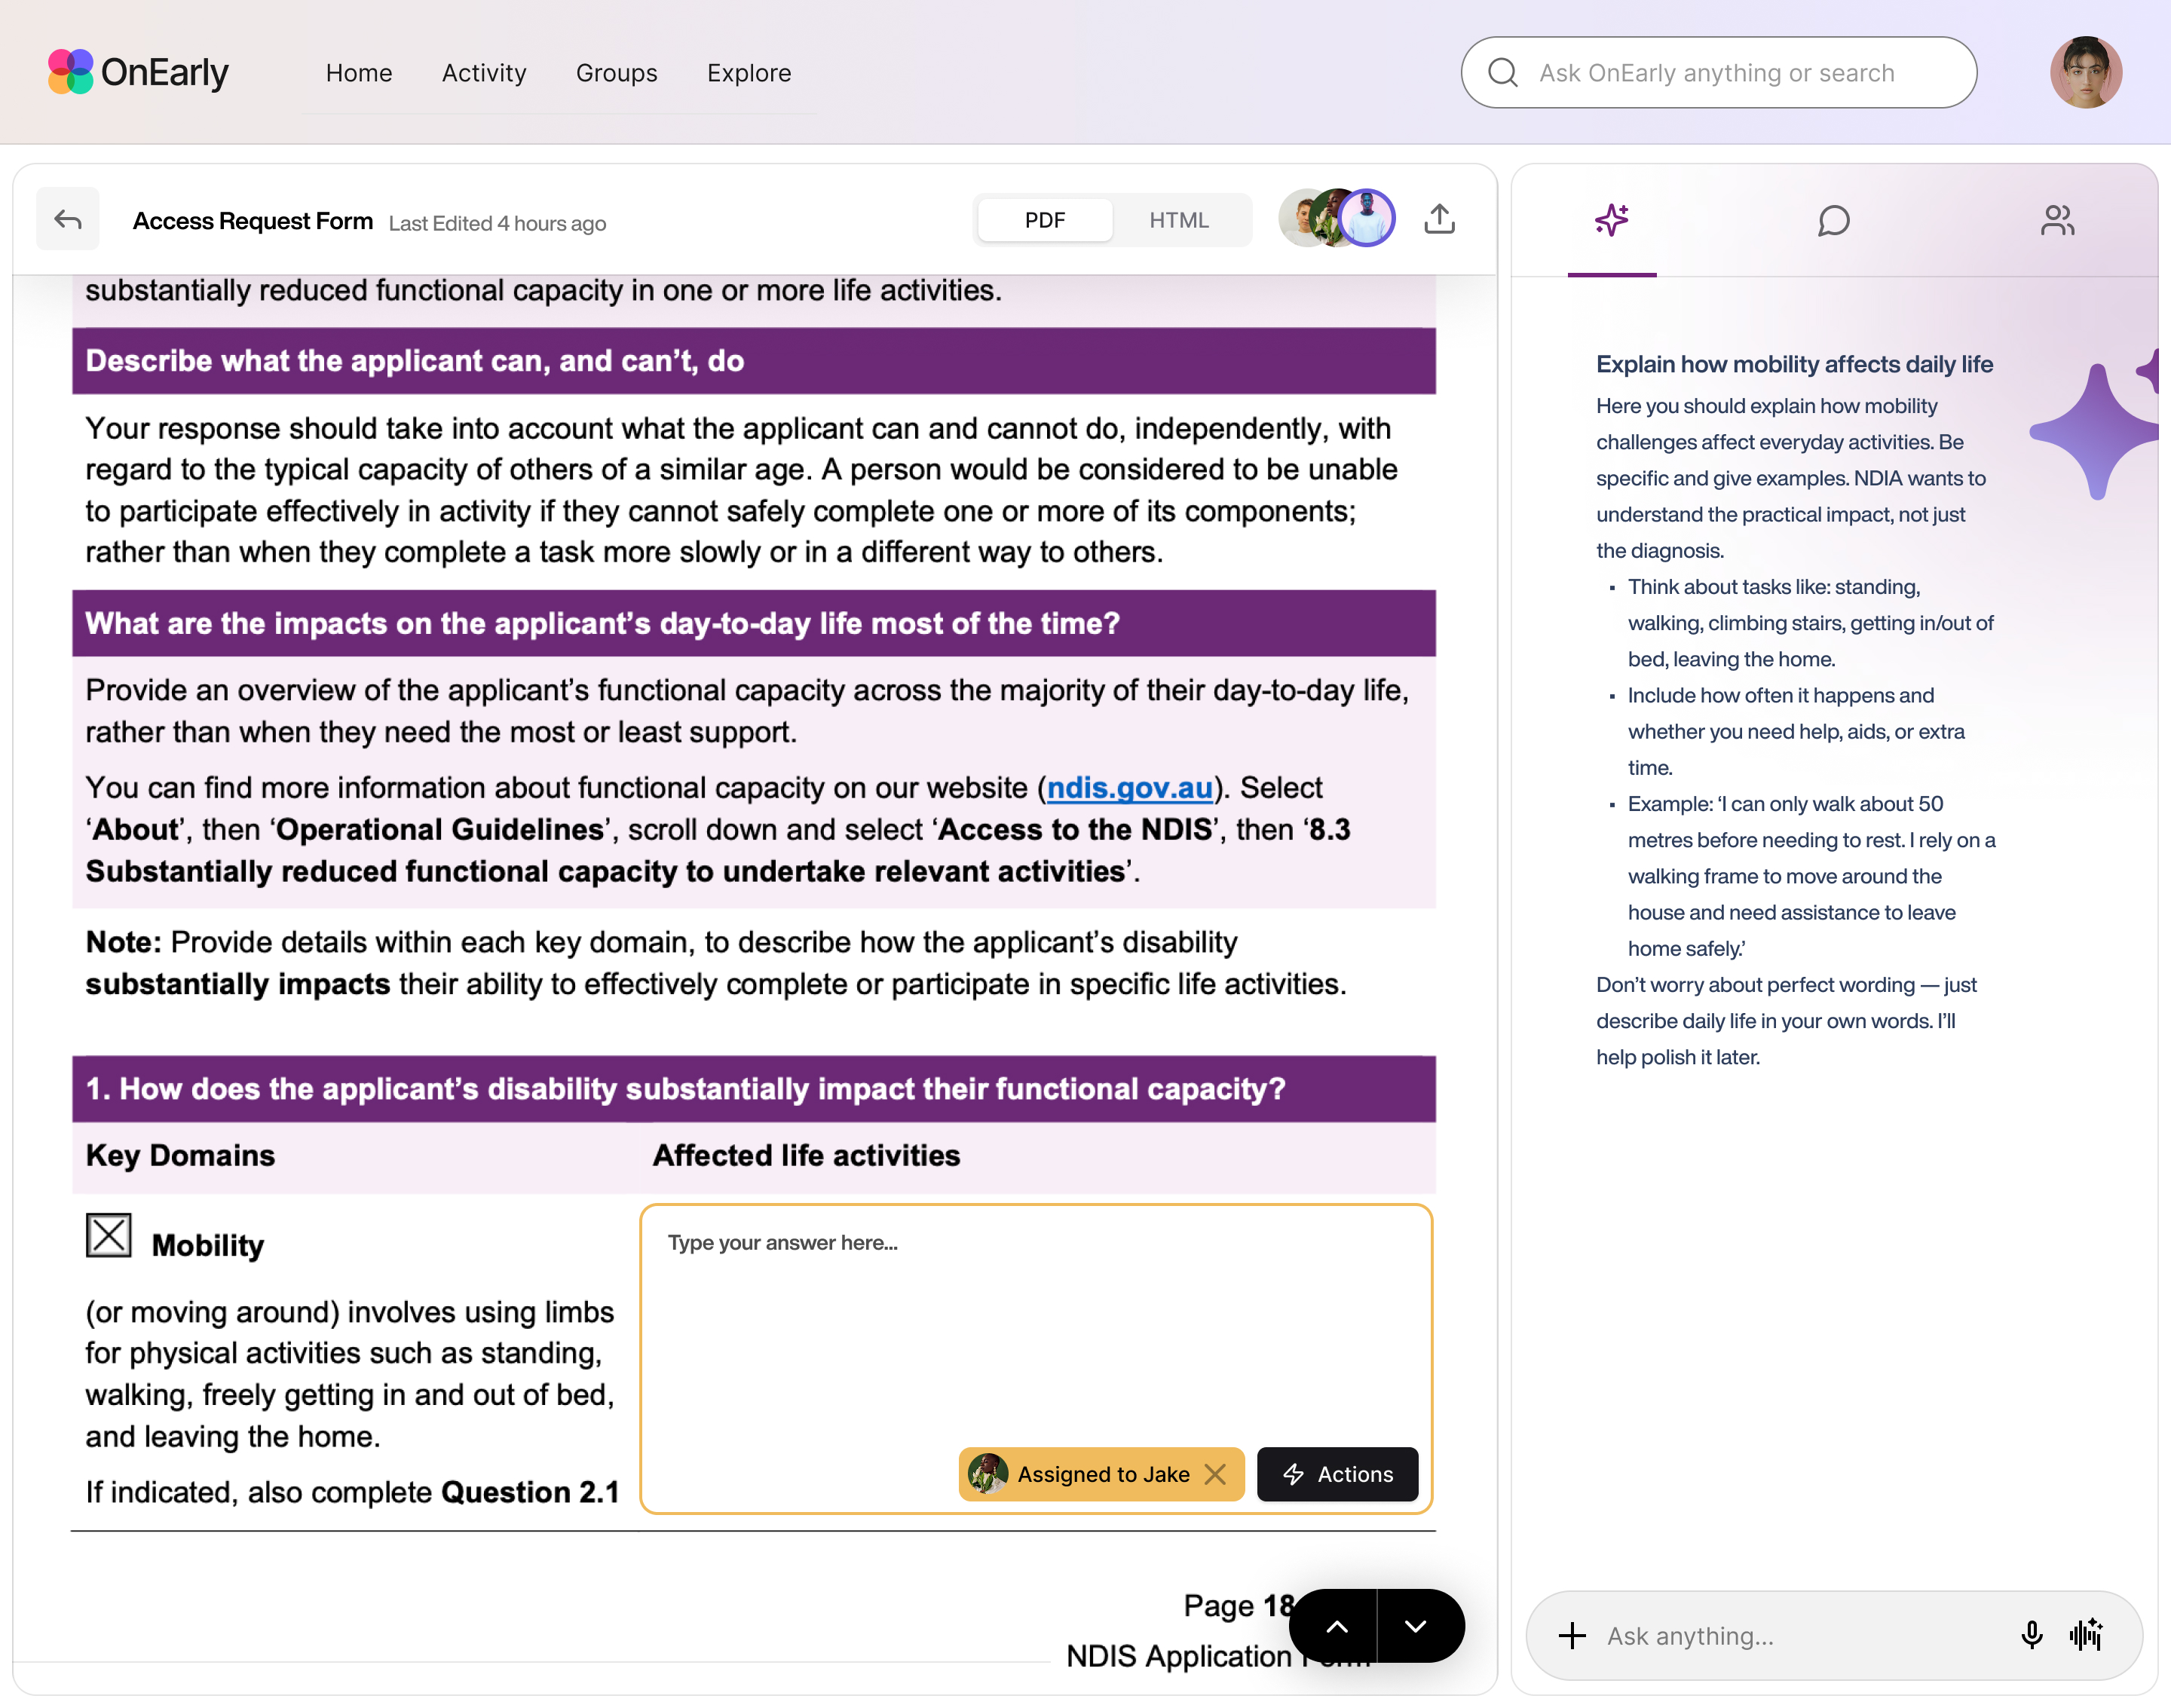Open the Activity nav item

click(x=484, y=73)
